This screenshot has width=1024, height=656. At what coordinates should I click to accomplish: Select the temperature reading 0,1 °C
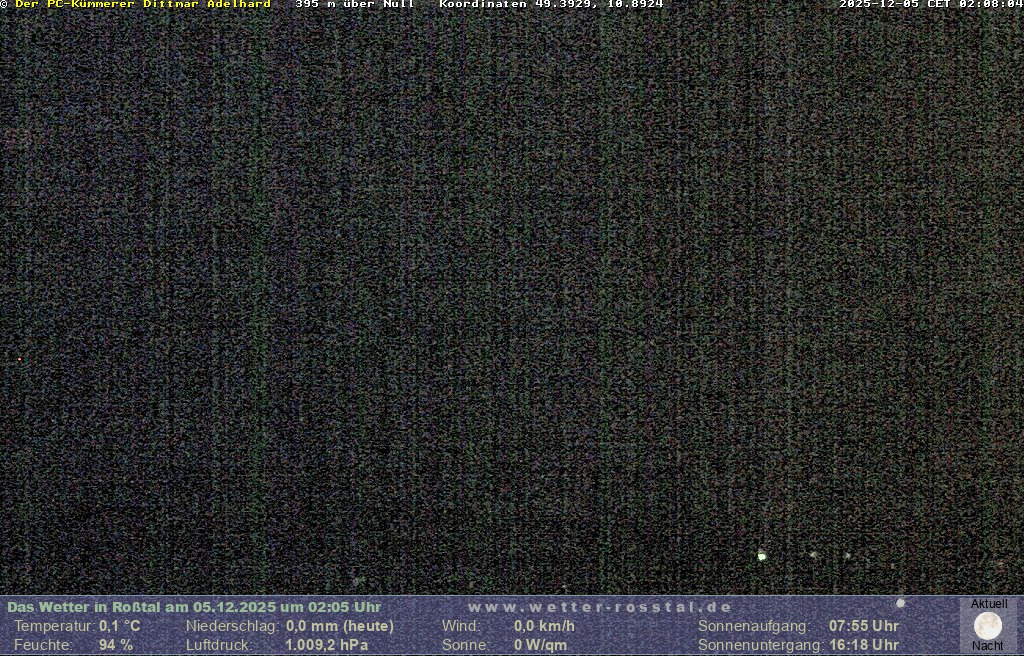pyautogui.click(x=119, y=626)
